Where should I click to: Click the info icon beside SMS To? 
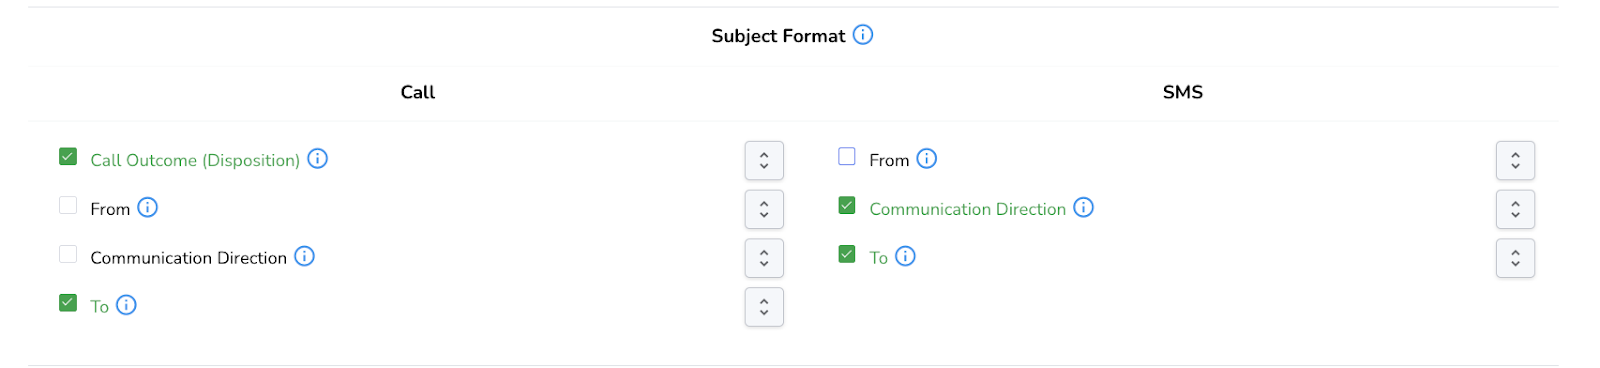(905, 257)
